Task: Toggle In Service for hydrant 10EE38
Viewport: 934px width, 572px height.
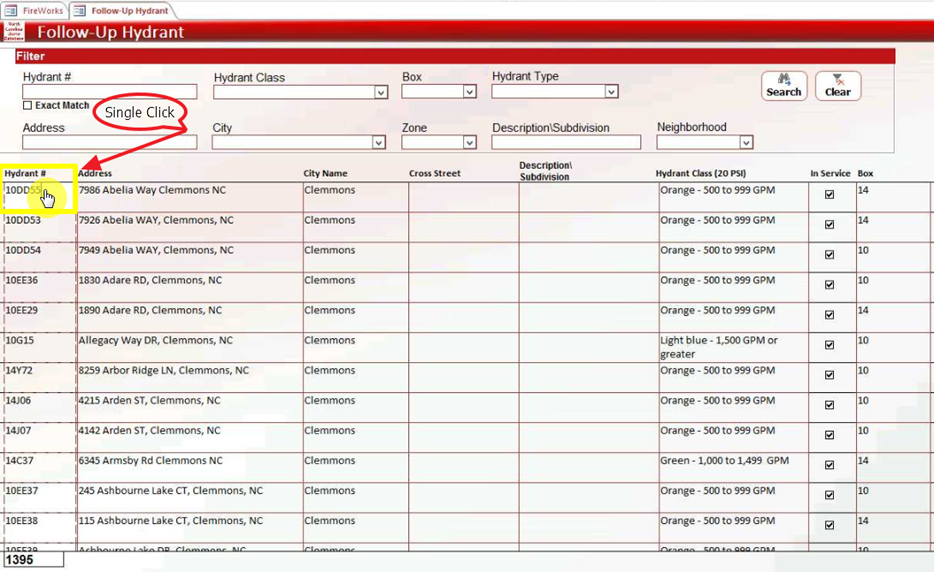Action: (x=829, y=525)
